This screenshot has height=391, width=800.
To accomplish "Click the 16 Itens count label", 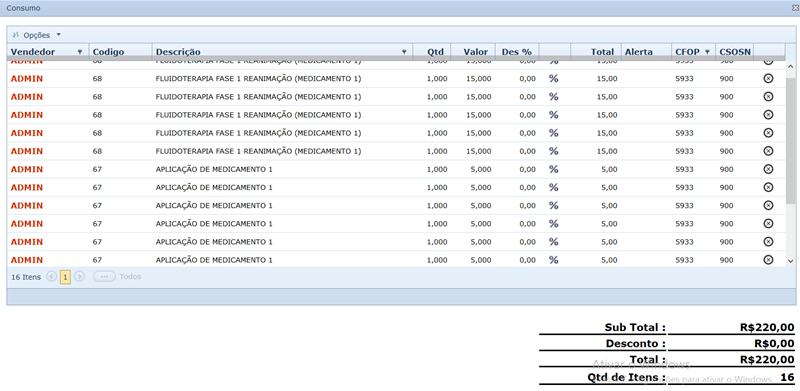I will [x=26, y=277].
